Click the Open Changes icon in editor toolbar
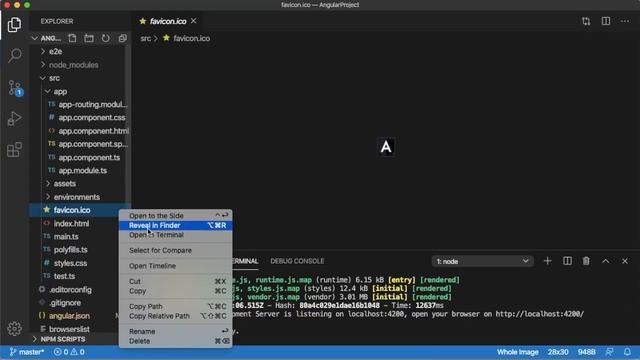 (x=586, y=21)
